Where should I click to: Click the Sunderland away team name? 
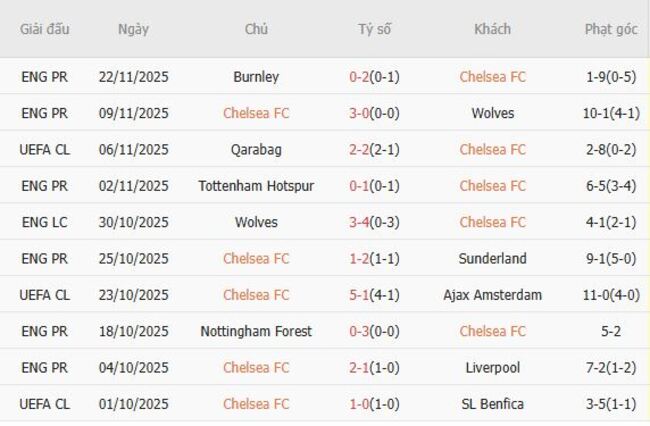click(x=492, y=259)
